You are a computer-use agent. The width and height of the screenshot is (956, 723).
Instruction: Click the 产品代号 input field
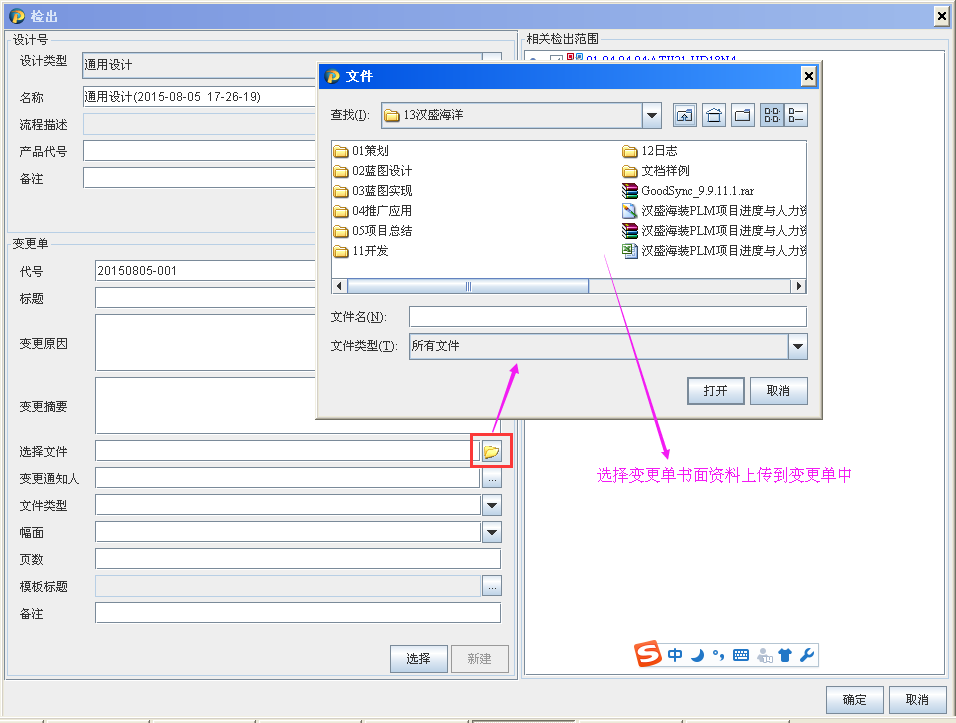[x=200, y=151]
